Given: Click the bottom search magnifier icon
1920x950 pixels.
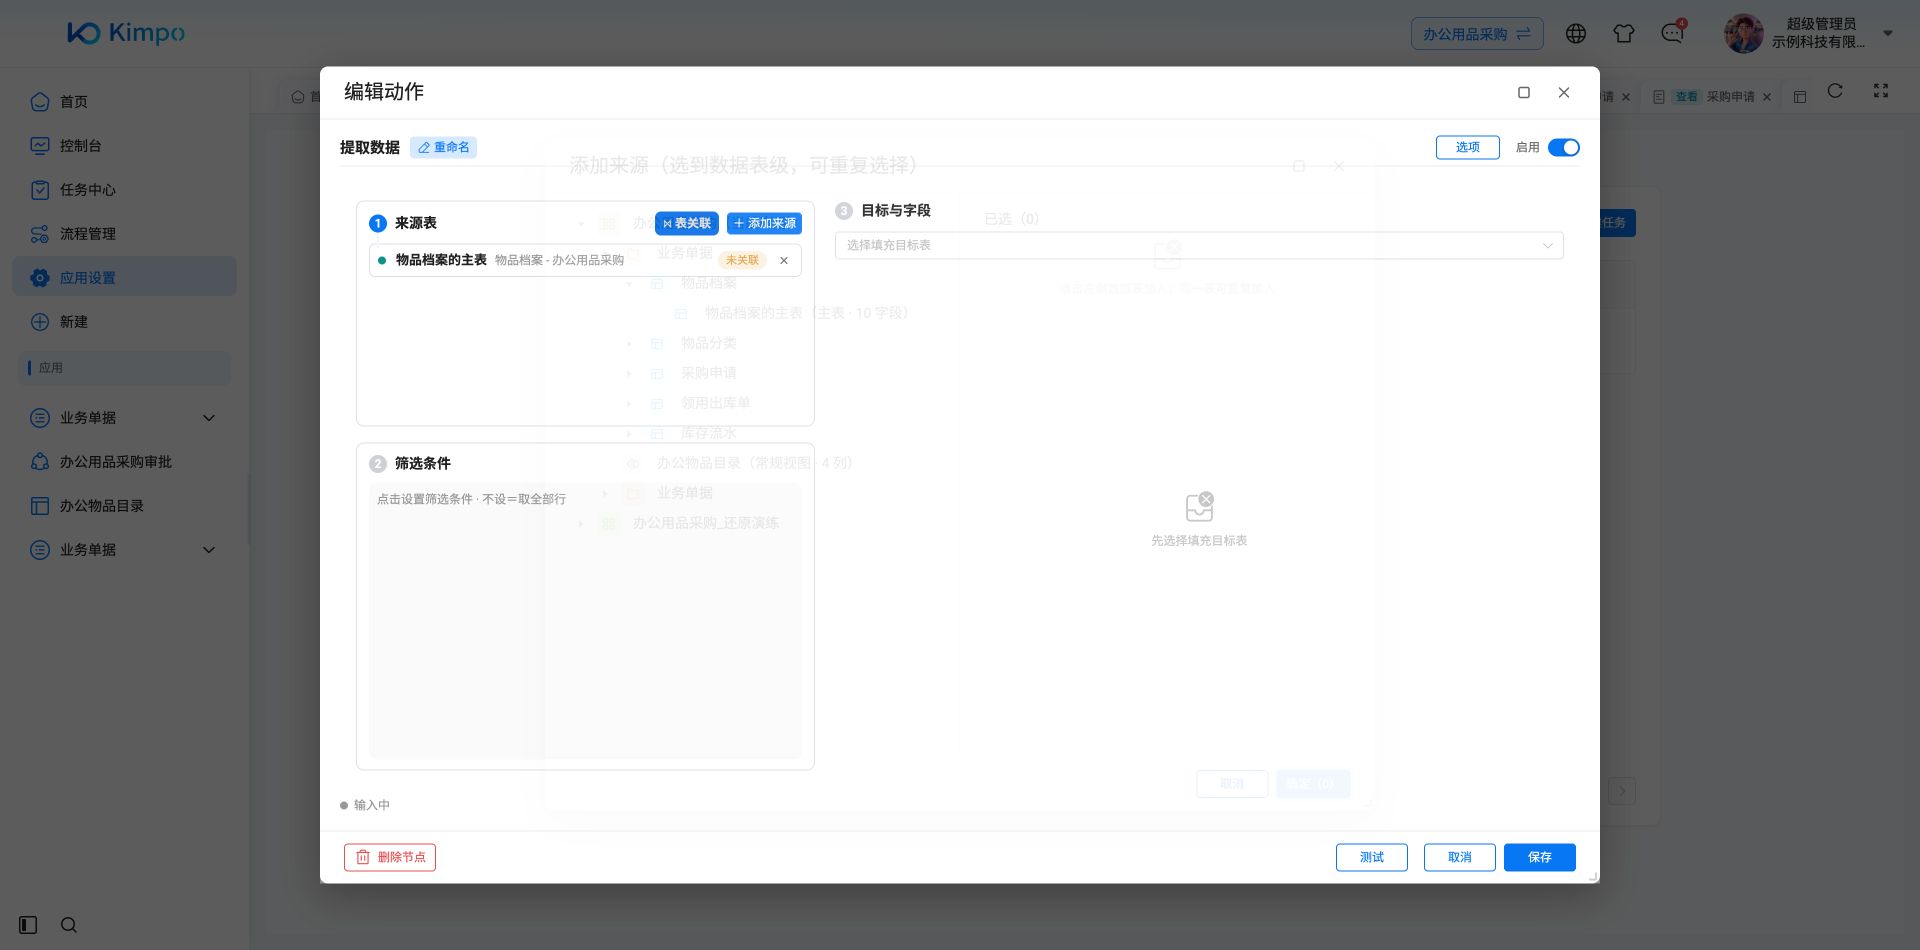Looking at the screenshot, I should (68, 925).
